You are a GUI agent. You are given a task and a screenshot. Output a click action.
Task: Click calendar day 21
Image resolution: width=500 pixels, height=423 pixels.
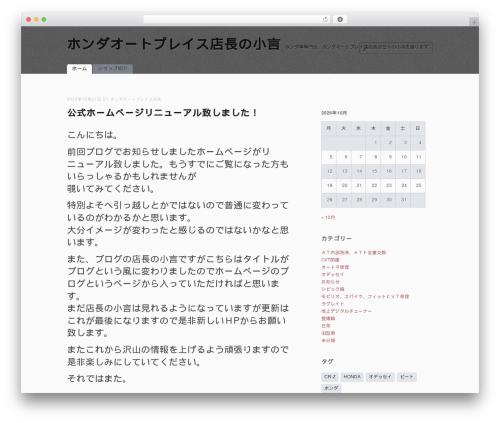click(x=359, y=186)
